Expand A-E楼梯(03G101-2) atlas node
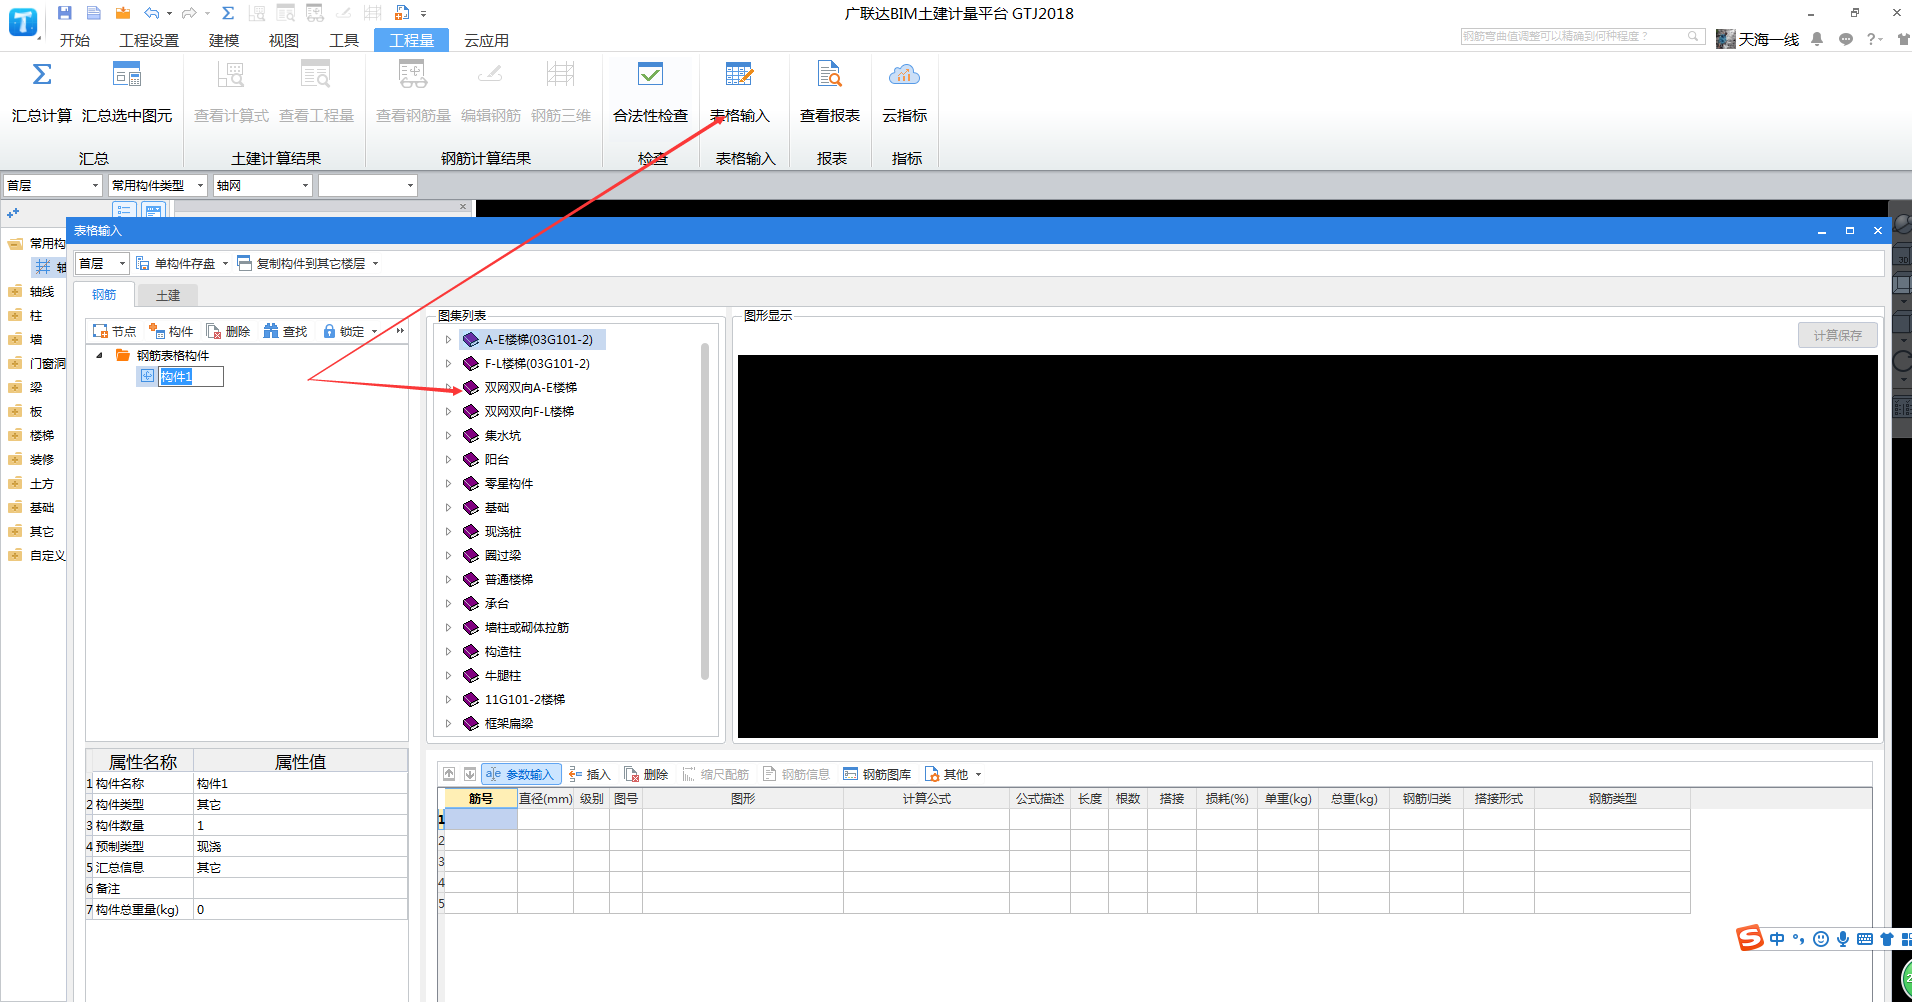Screen dimensions: 1912x1002 click(x=448, y=340)
